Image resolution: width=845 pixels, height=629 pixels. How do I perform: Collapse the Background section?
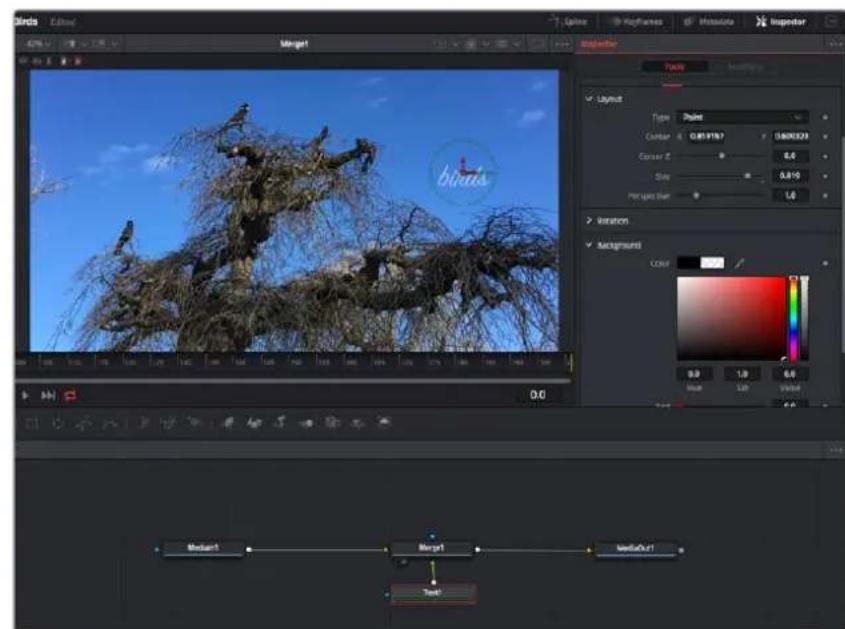click(x=589, y=245)
